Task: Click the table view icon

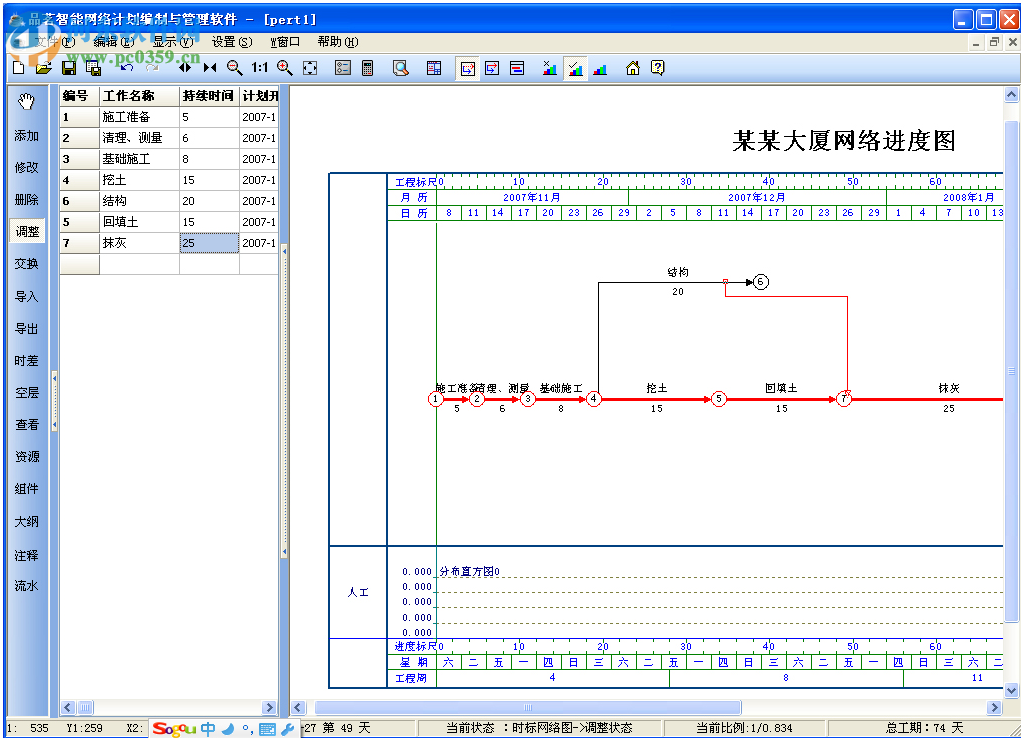Action: click(x=433, y=68)
